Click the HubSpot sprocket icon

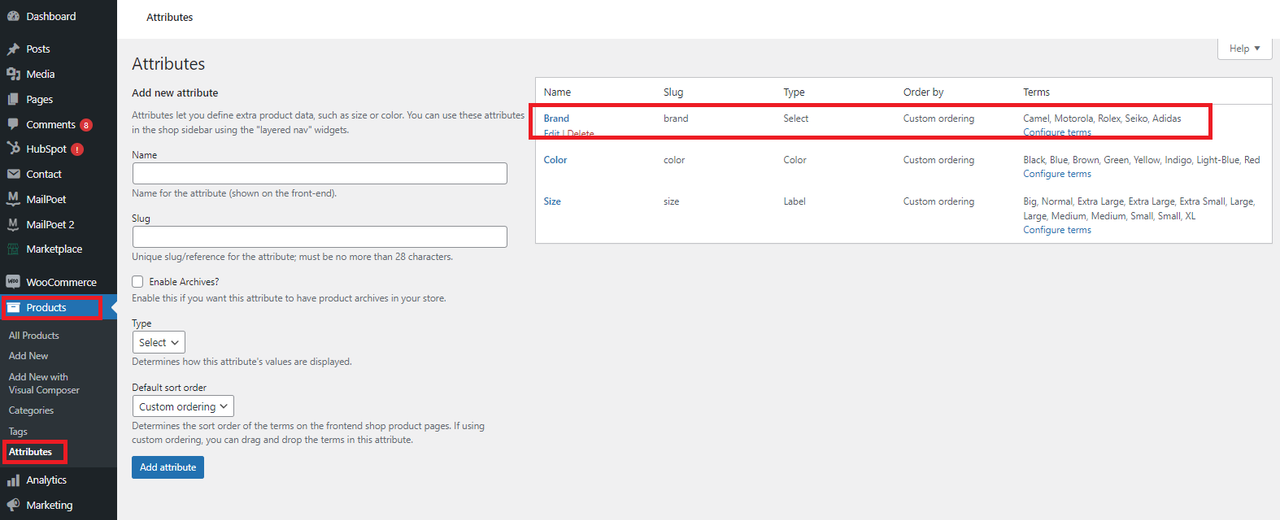click(13, 149)
